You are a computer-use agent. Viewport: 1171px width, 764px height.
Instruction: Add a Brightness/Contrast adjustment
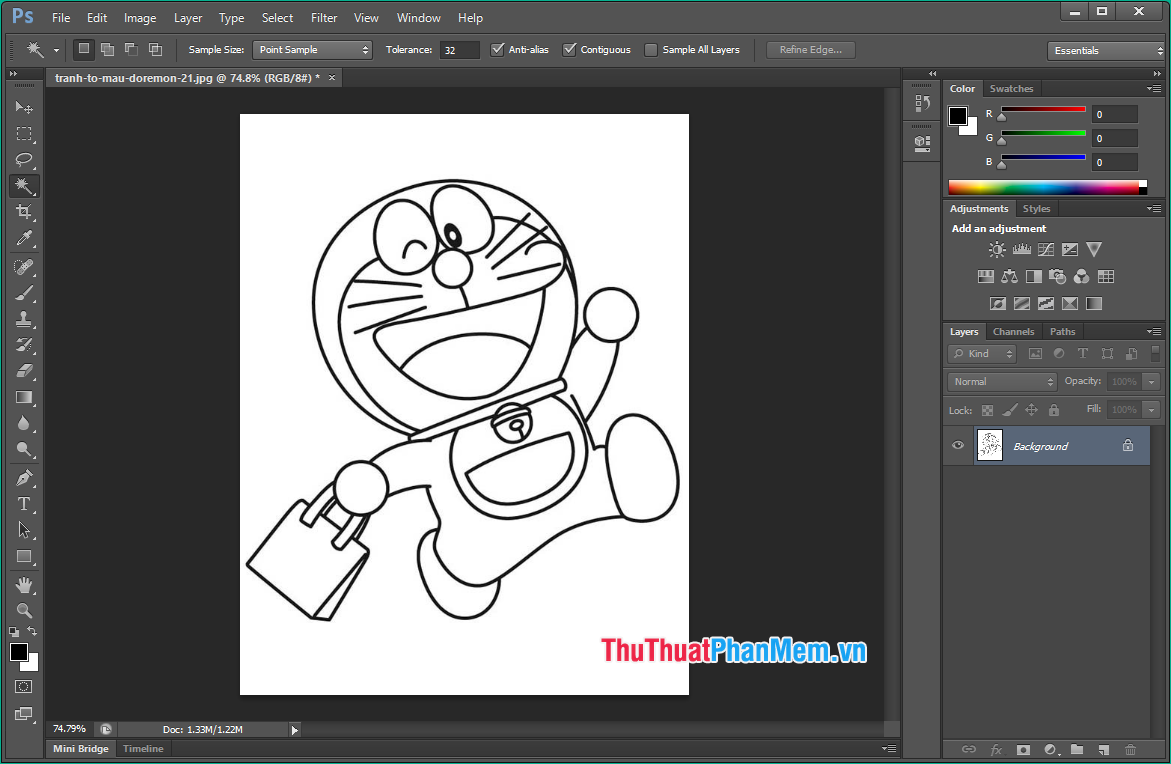tap(997, 249)
